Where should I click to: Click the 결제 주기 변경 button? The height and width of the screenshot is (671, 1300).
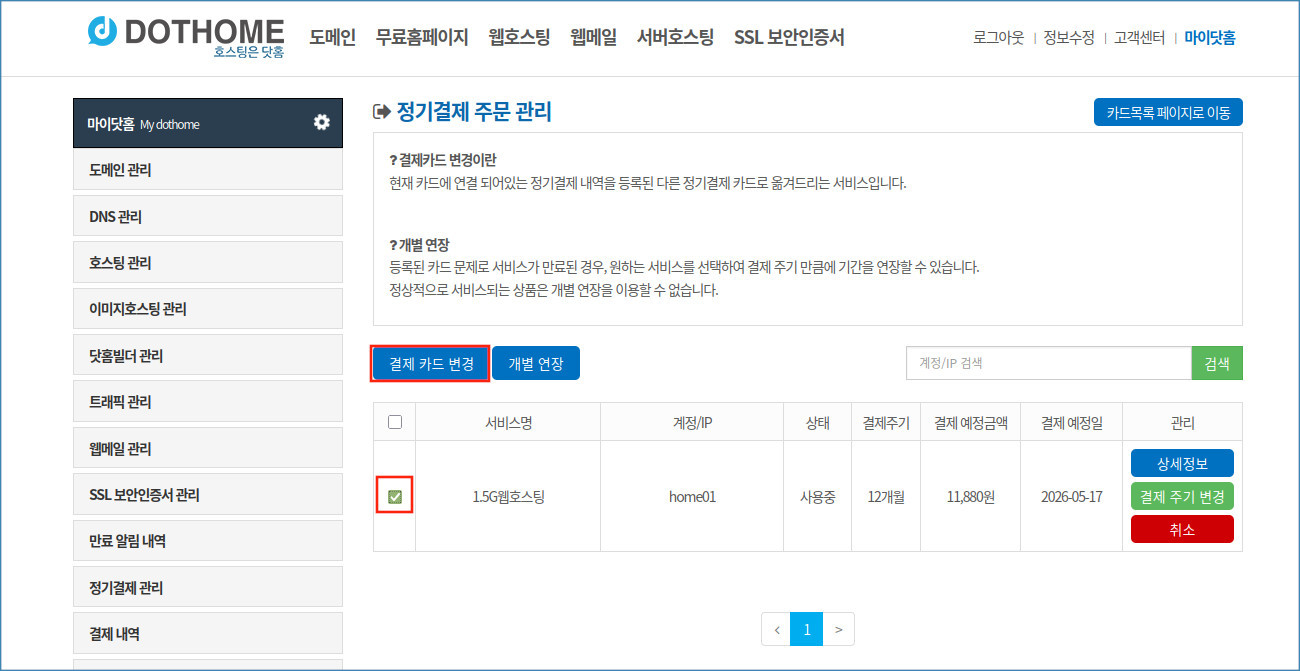[1182, 496]
